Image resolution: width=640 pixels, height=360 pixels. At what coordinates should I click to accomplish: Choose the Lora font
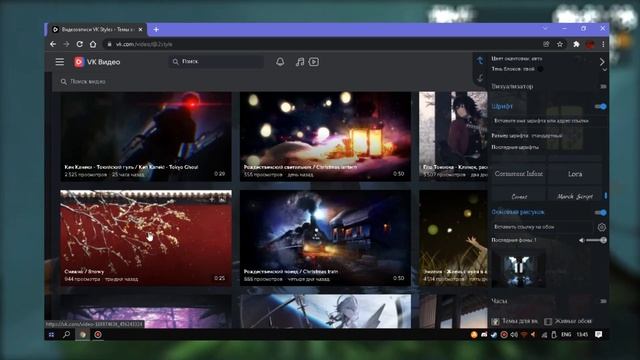coord(575,174)
